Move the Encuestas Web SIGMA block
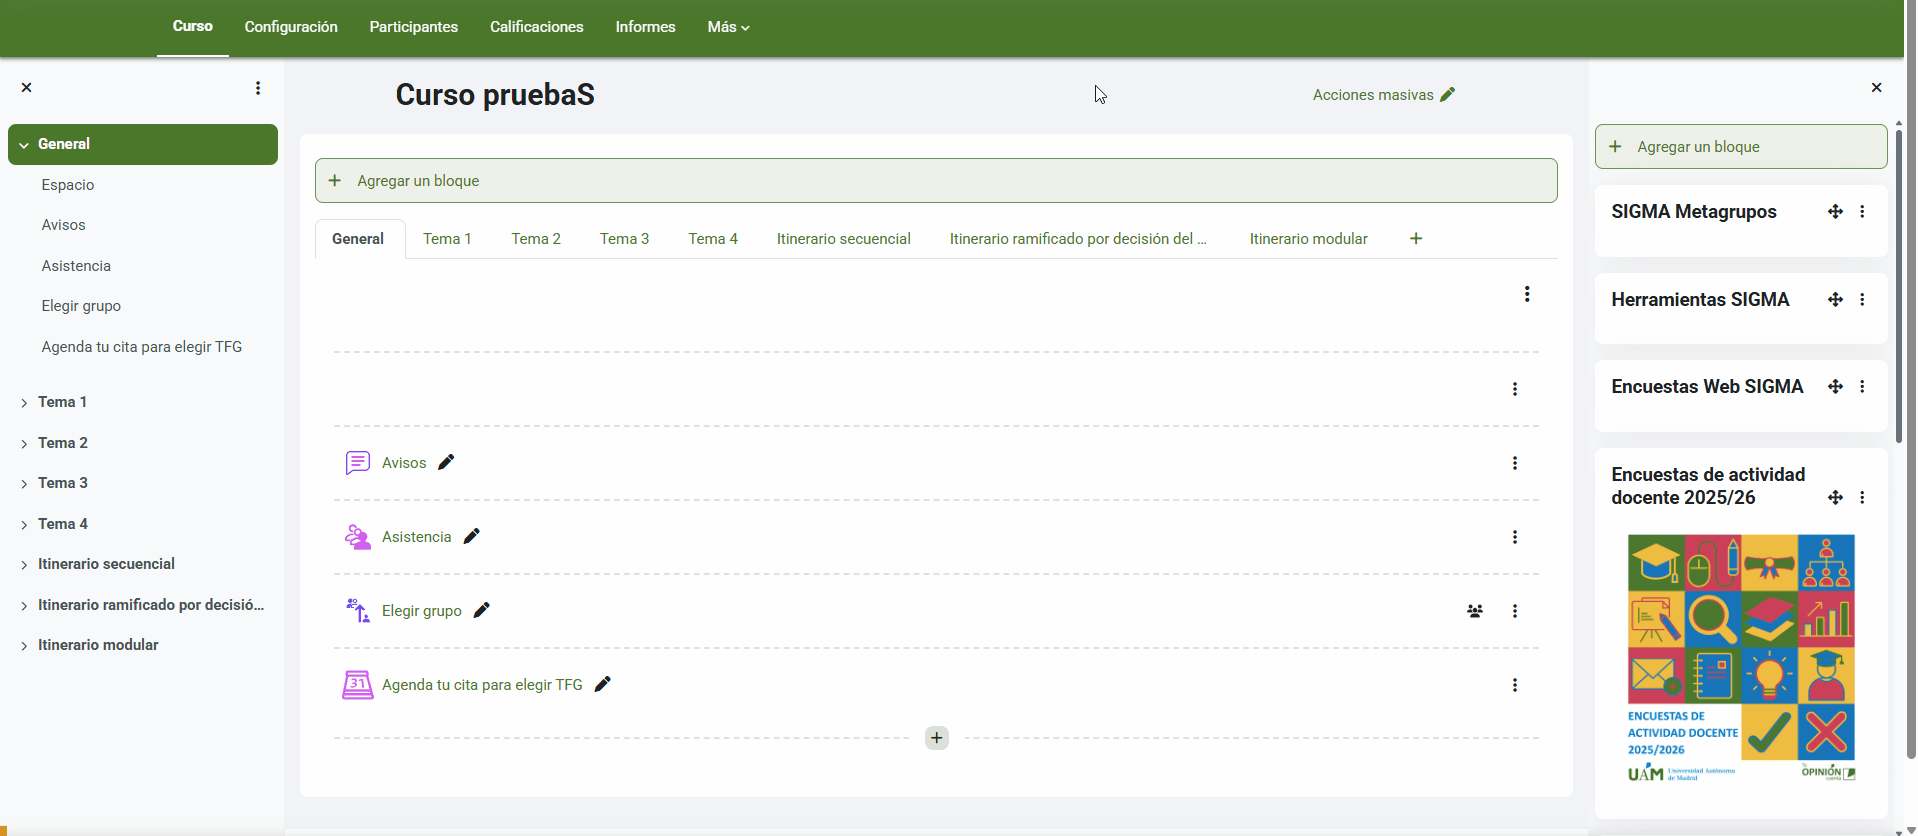1918x836 pixels. (1835, 387)
